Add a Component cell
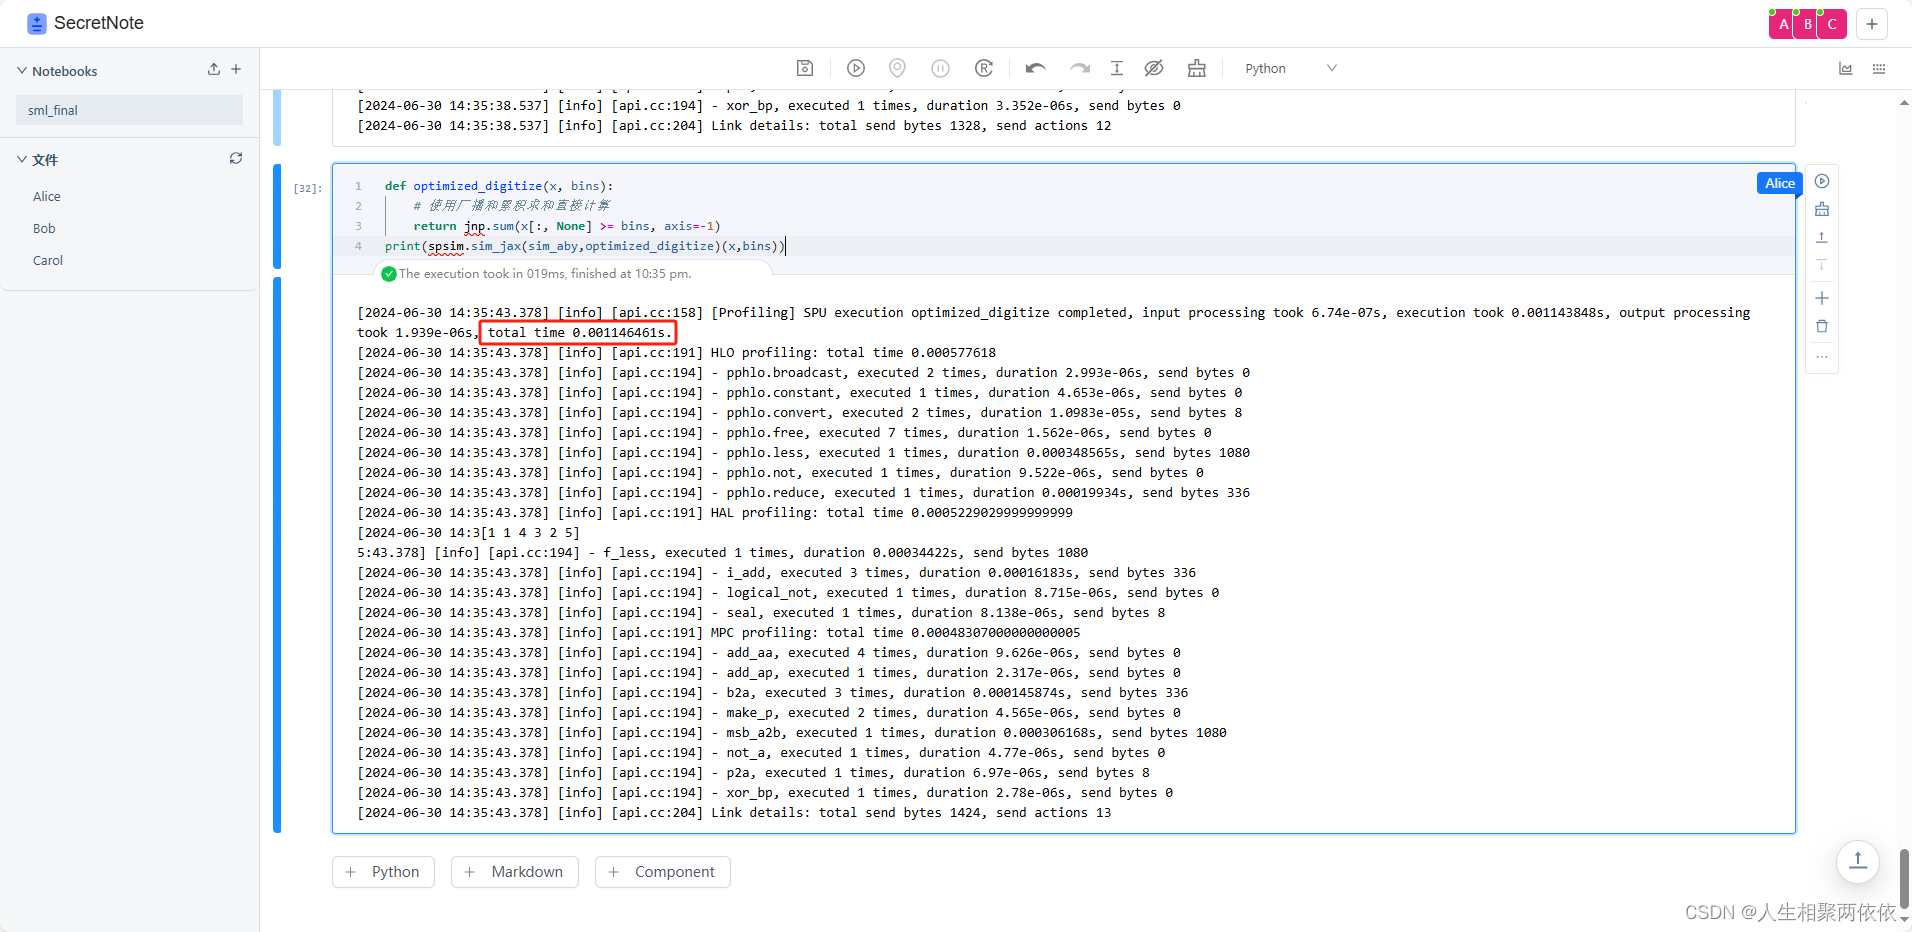The image size is (1912, 932). tap(662, 872)
